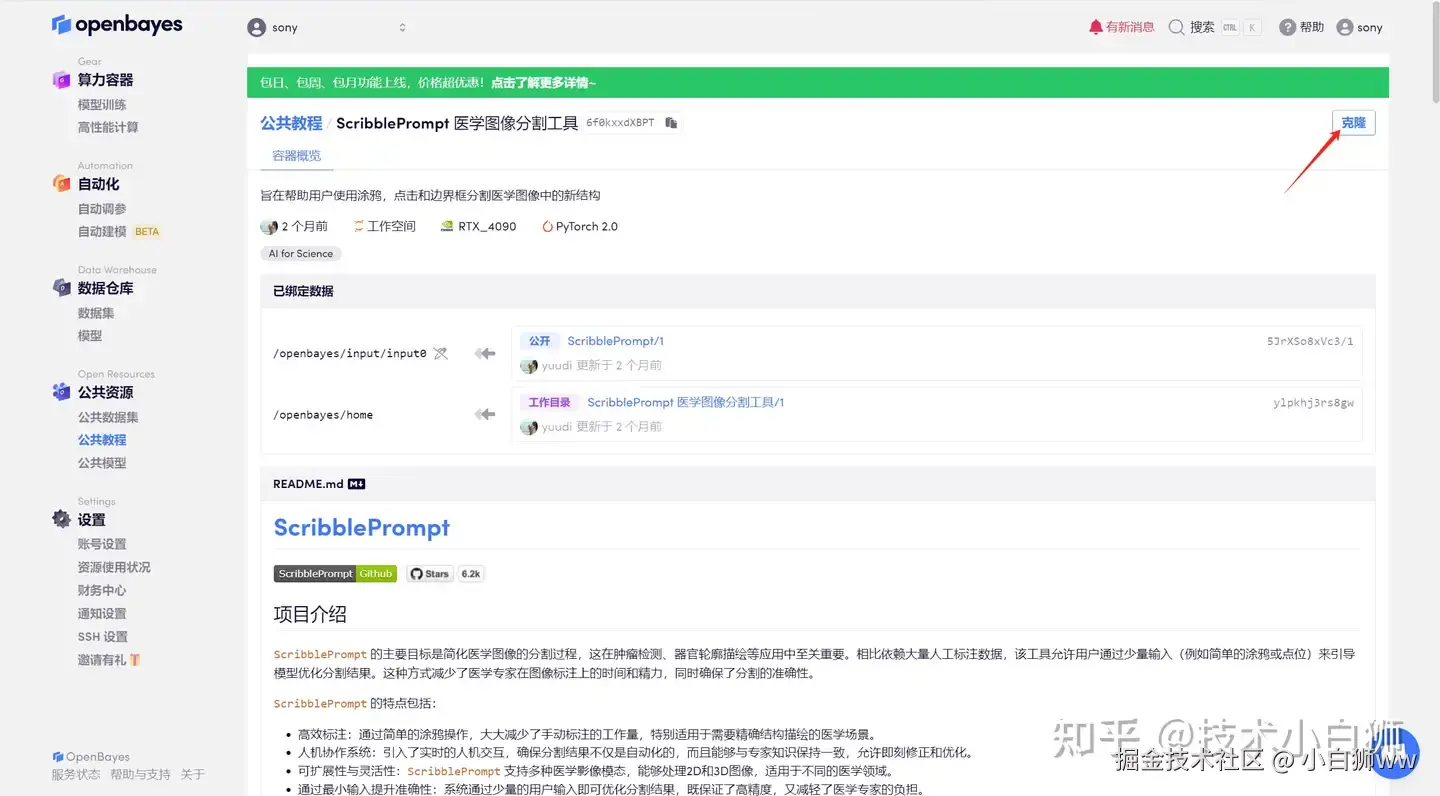The image size is (1440, 796).
Task: Click the gift icon beside 邀请有礼
Action: [x=135, y=660]
